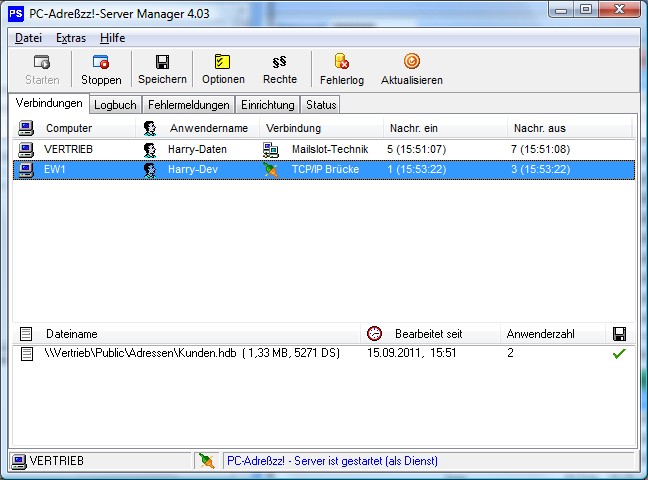648x480 pixels.
Task: Select the Kunden.hdb file path entry
Action: 192,353
